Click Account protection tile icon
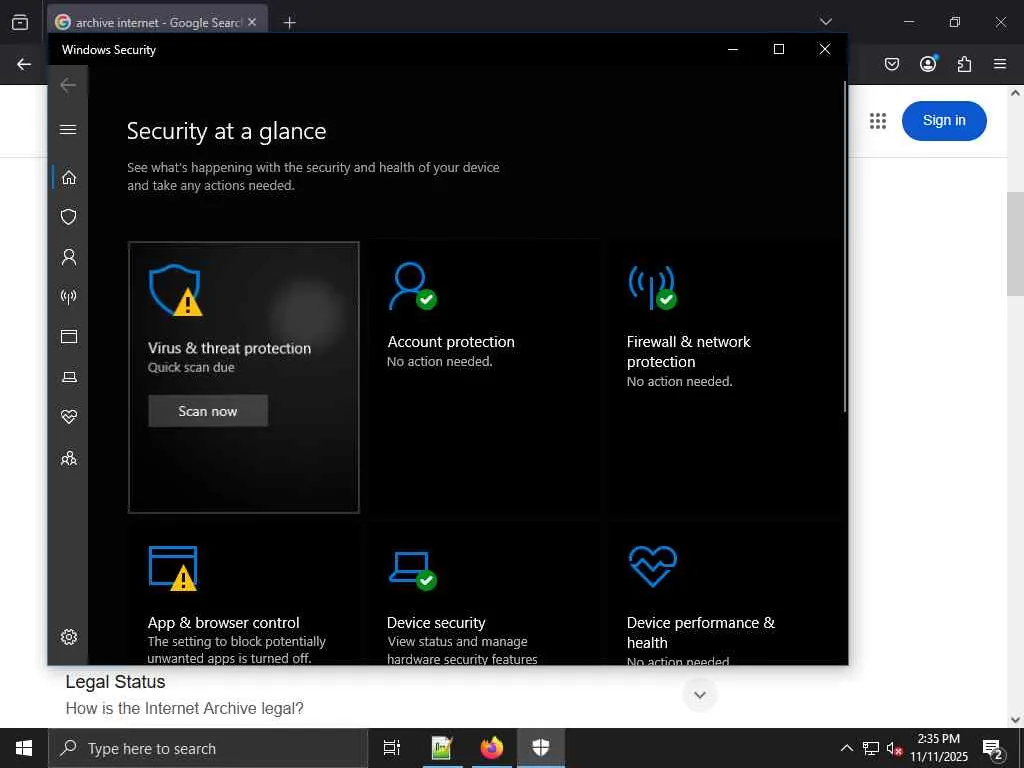 coord(413,286)
